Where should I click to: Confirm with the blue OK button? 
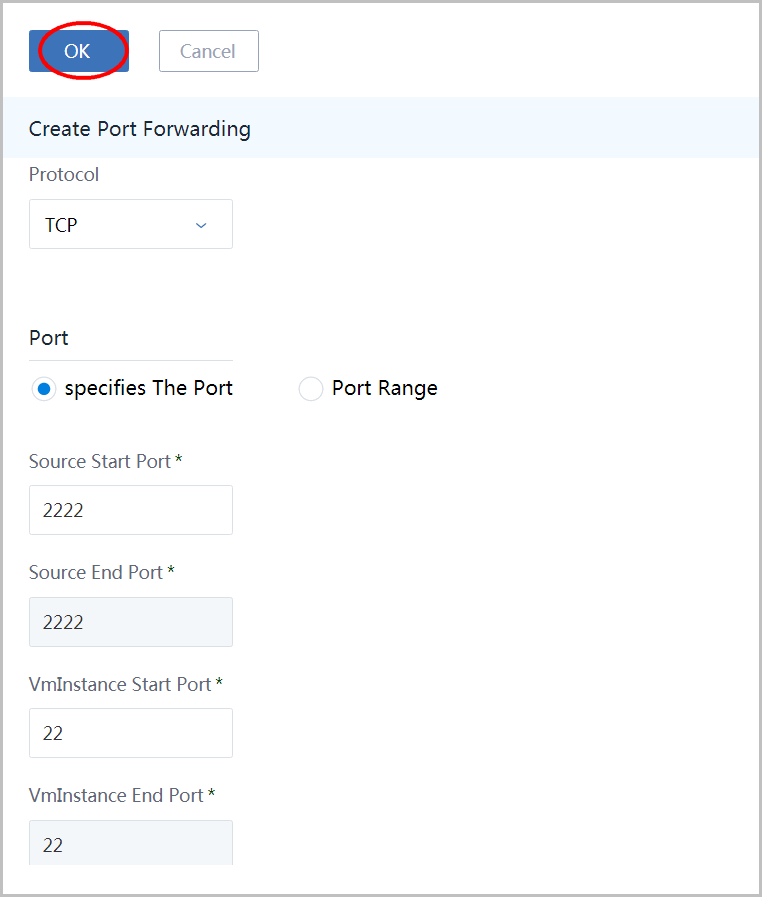coord(79,51)
